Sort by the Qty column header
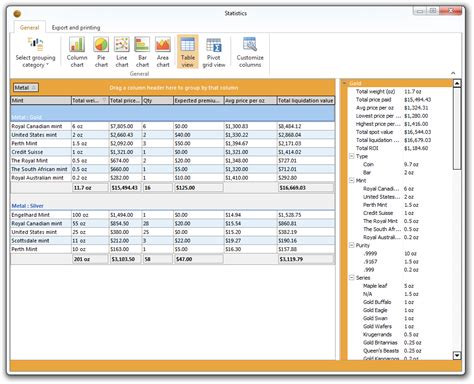 tap(158, 100)
